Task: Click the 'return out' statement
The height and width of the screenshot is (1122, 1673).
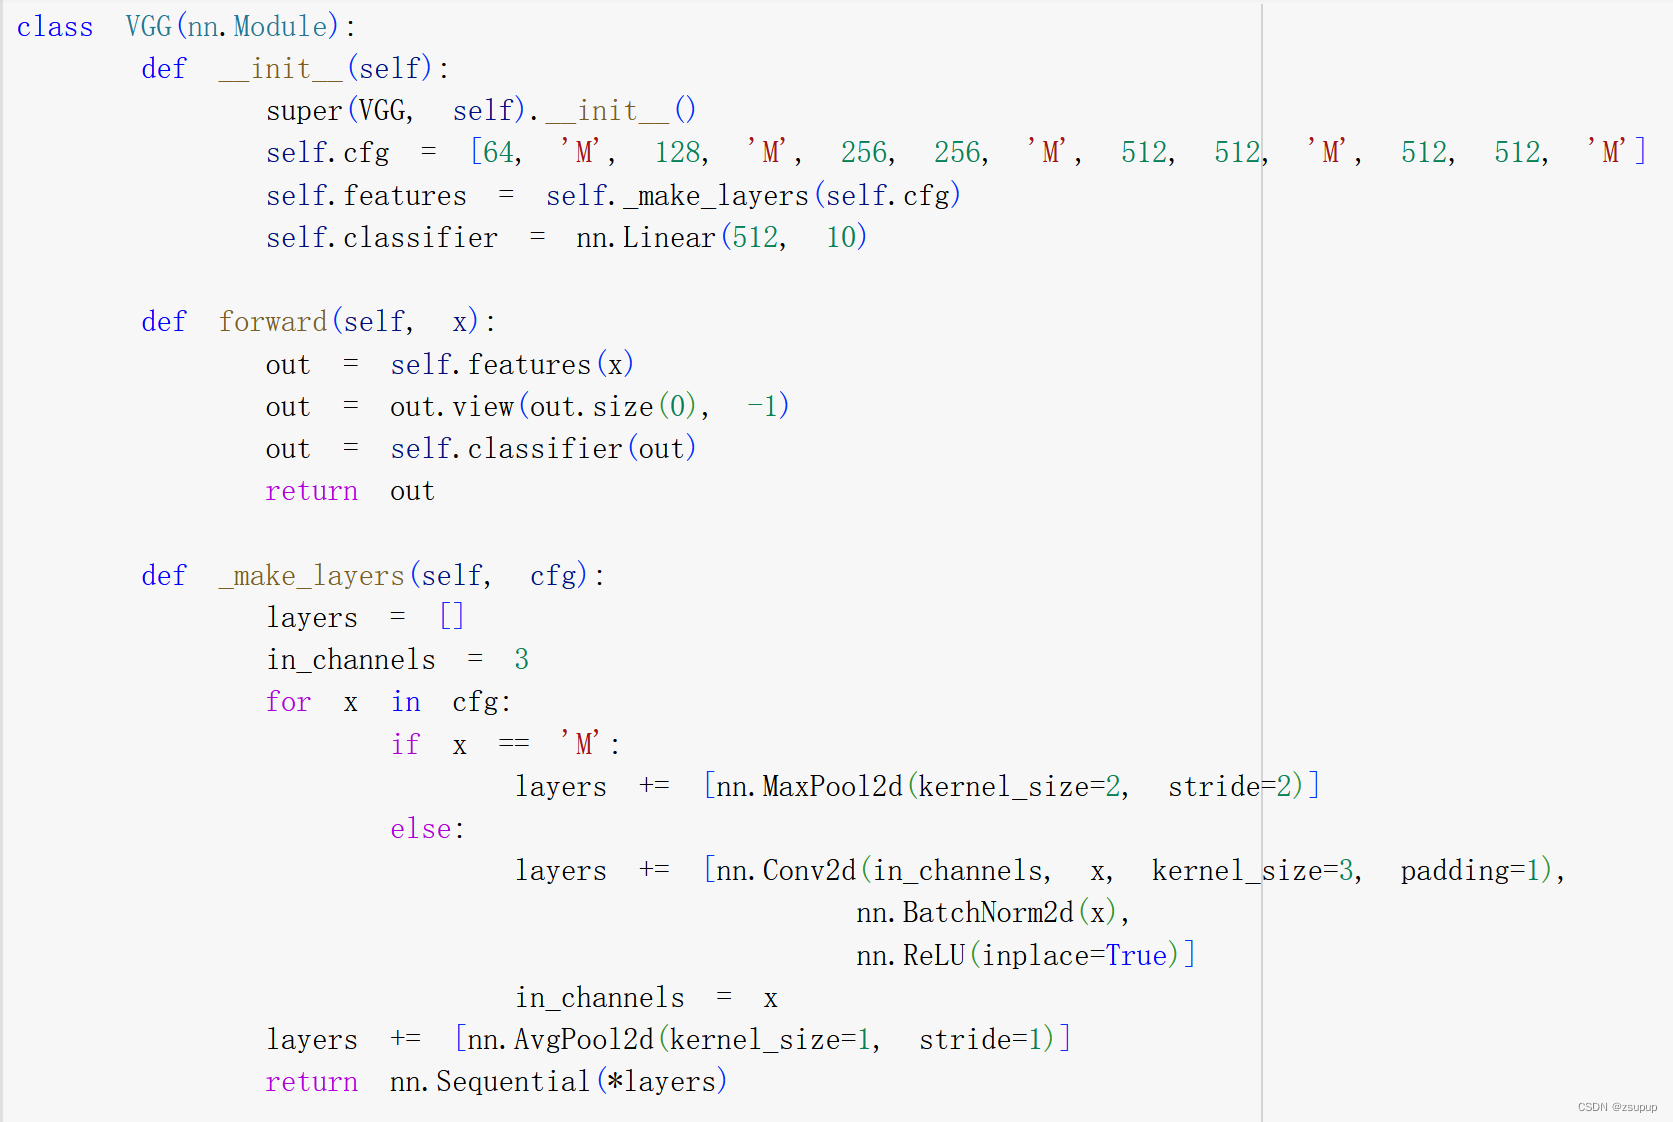Action: (350, 491)
